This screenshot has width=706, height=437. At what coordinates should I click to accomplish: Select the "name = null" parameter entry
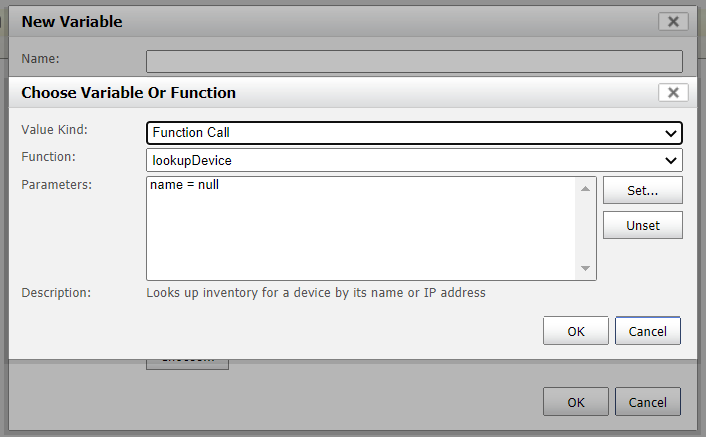[185, 185]
